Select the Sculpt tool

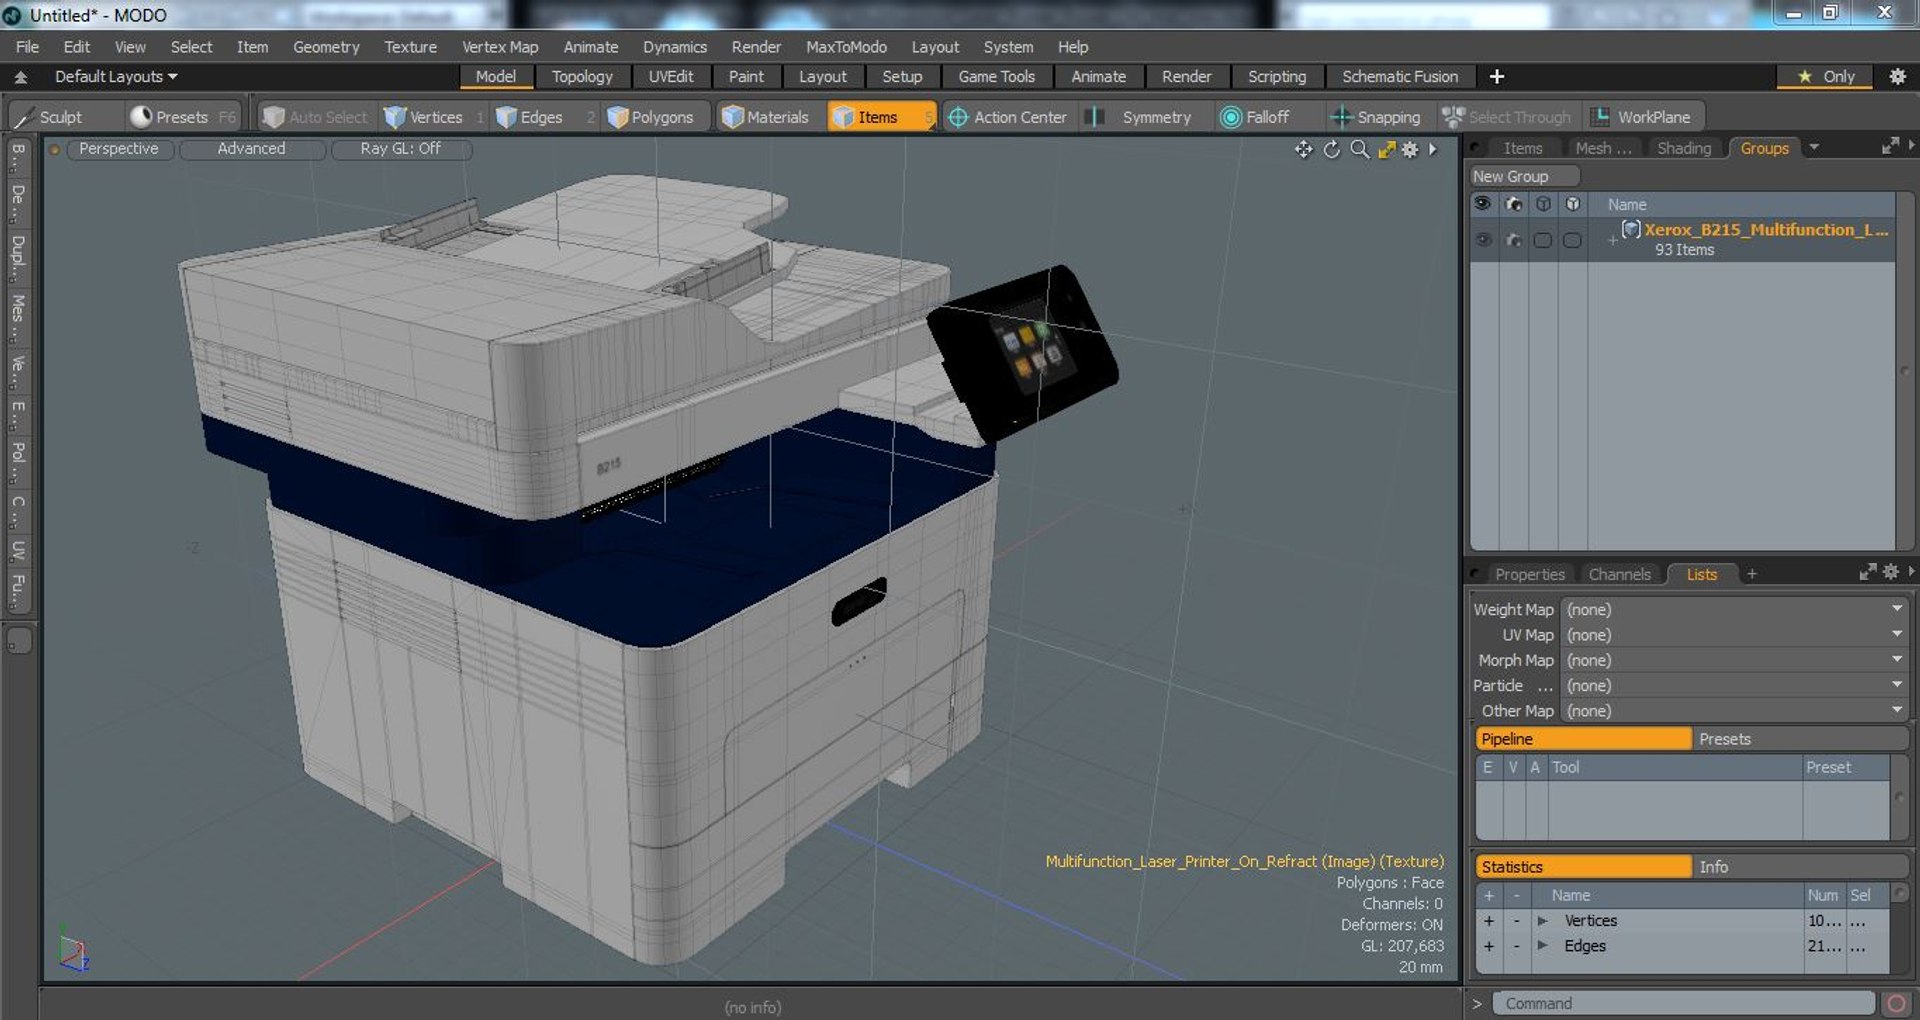pyautogui.click(x=50, y=117)
